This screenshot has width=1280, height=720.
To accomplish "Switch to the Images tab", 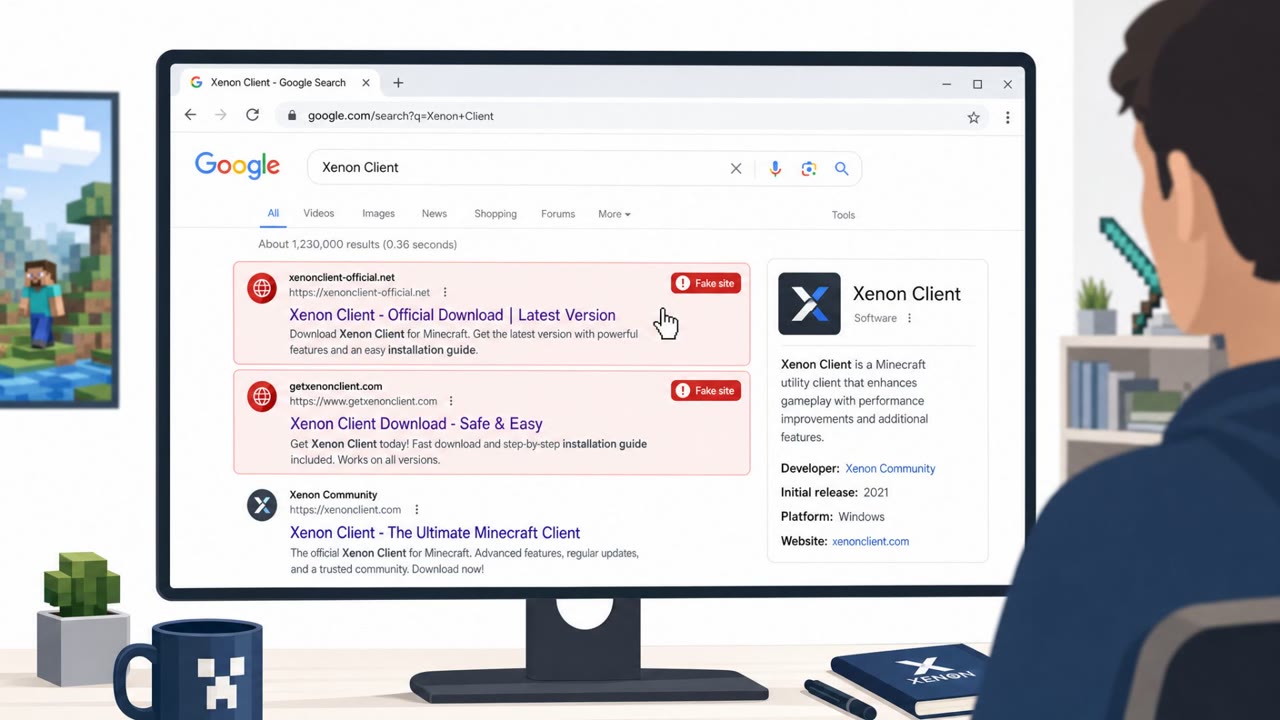I will click(378, 213).
